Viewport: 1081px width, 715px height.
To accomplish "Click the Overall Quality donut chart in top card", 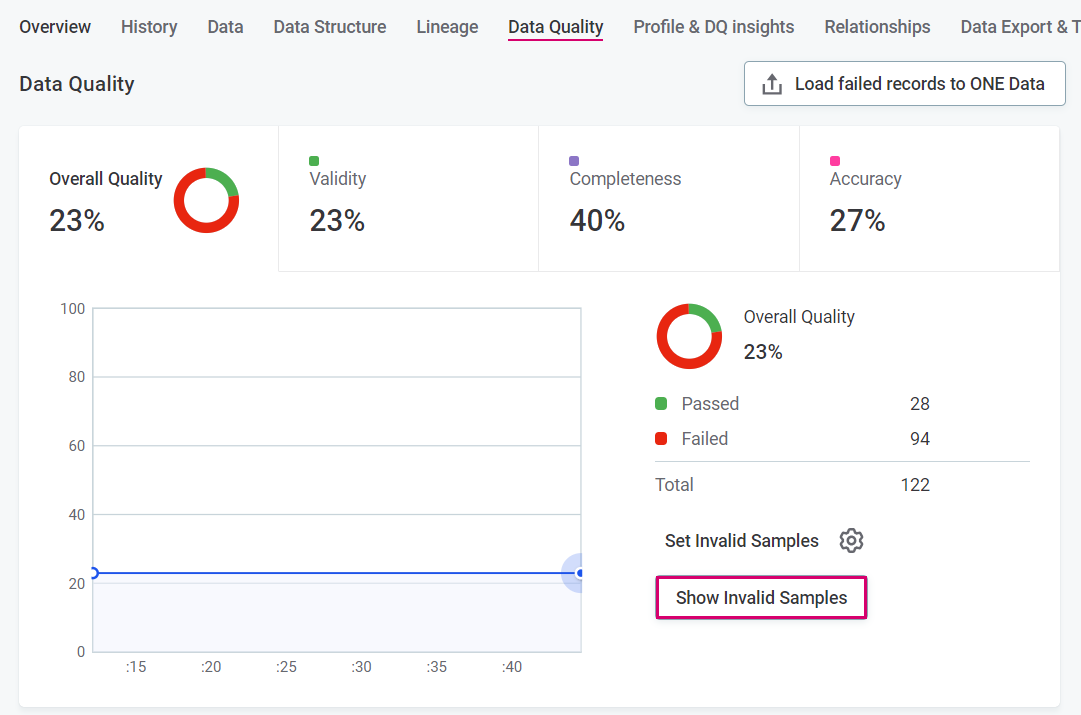I will tap(206, 201).
